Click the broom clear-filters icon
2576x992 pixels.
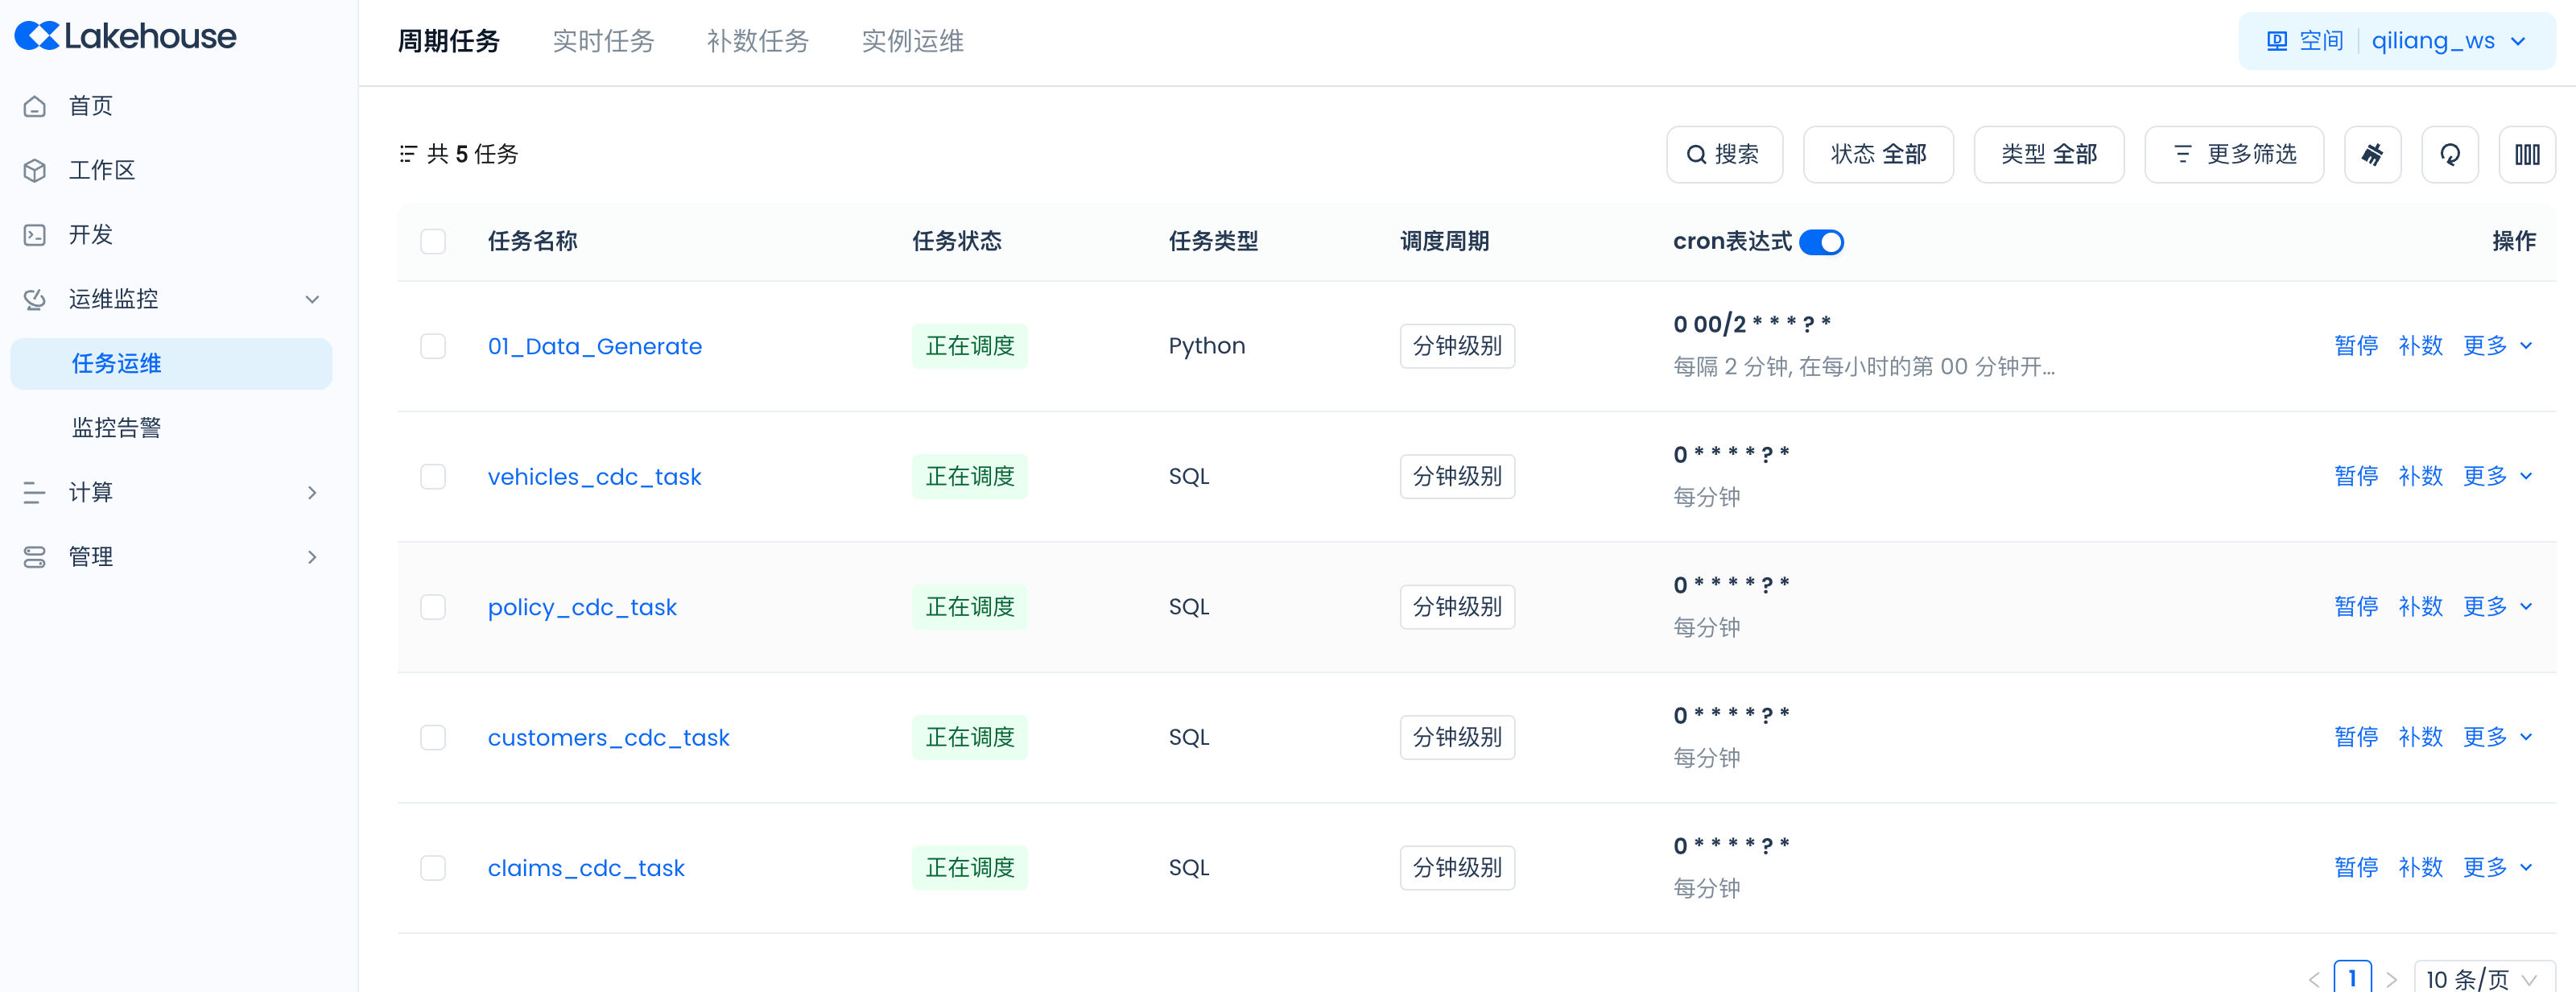tap(2372, 154)
